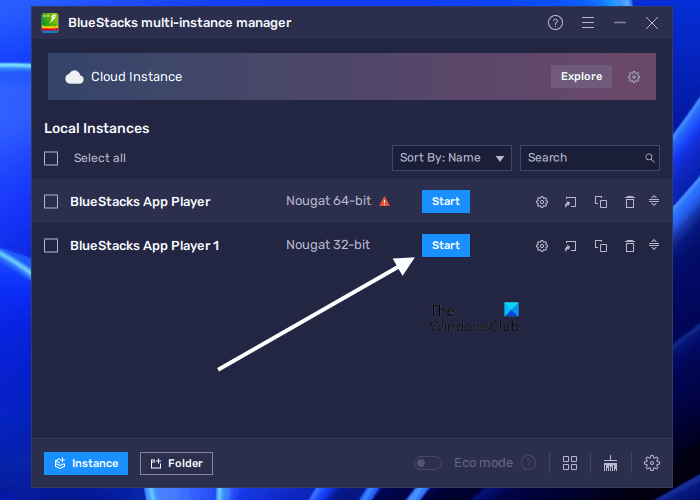
Task: Click the search magnifier icon
Action: click(x=650, y=158)
